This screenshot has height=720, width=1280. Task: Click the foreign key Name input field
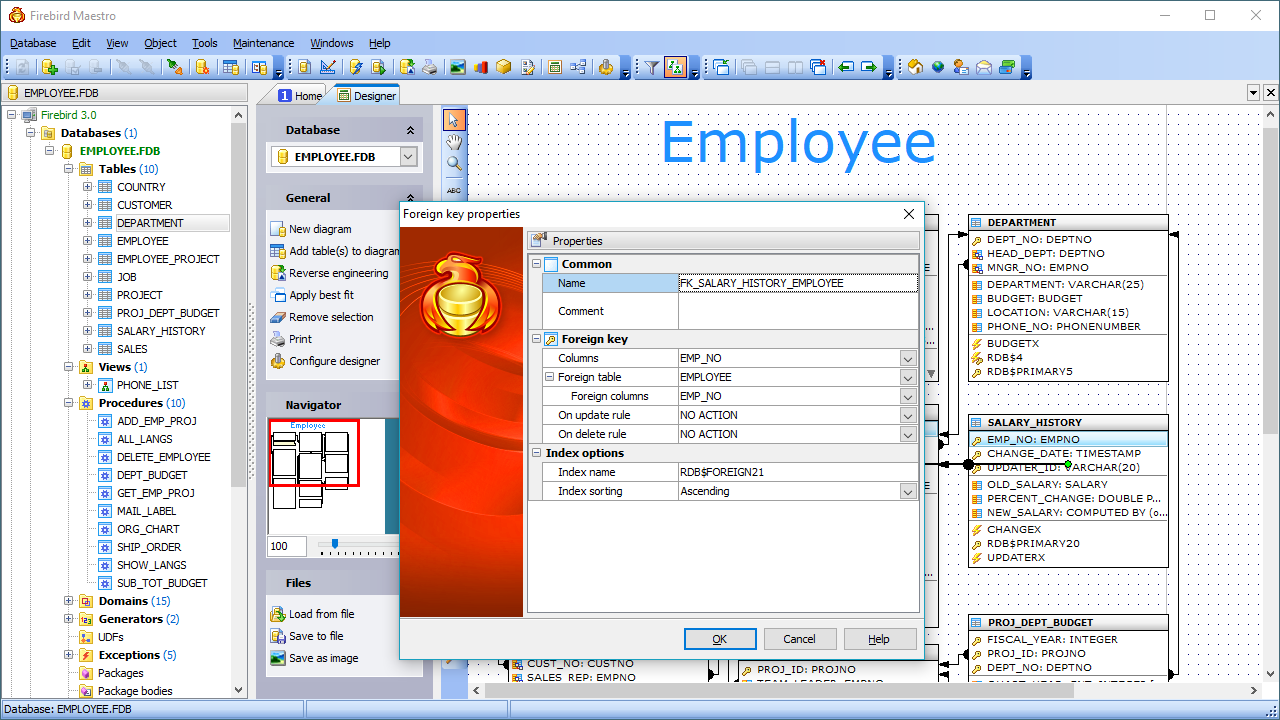click(797, 283)
